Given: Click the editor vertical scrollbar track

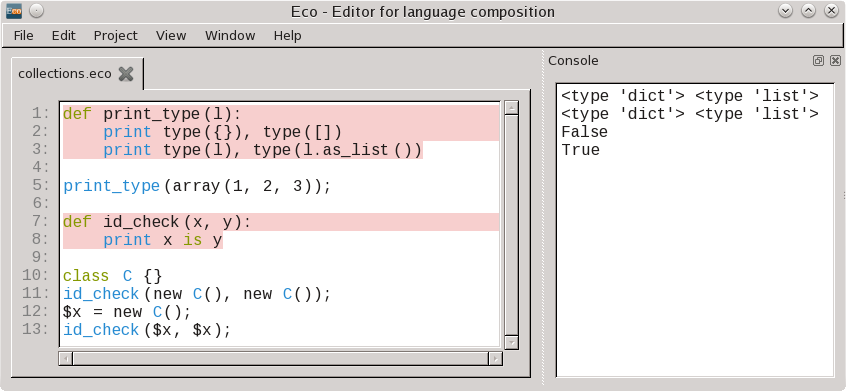Looking at the screenshot, I should tap(511, 225).
